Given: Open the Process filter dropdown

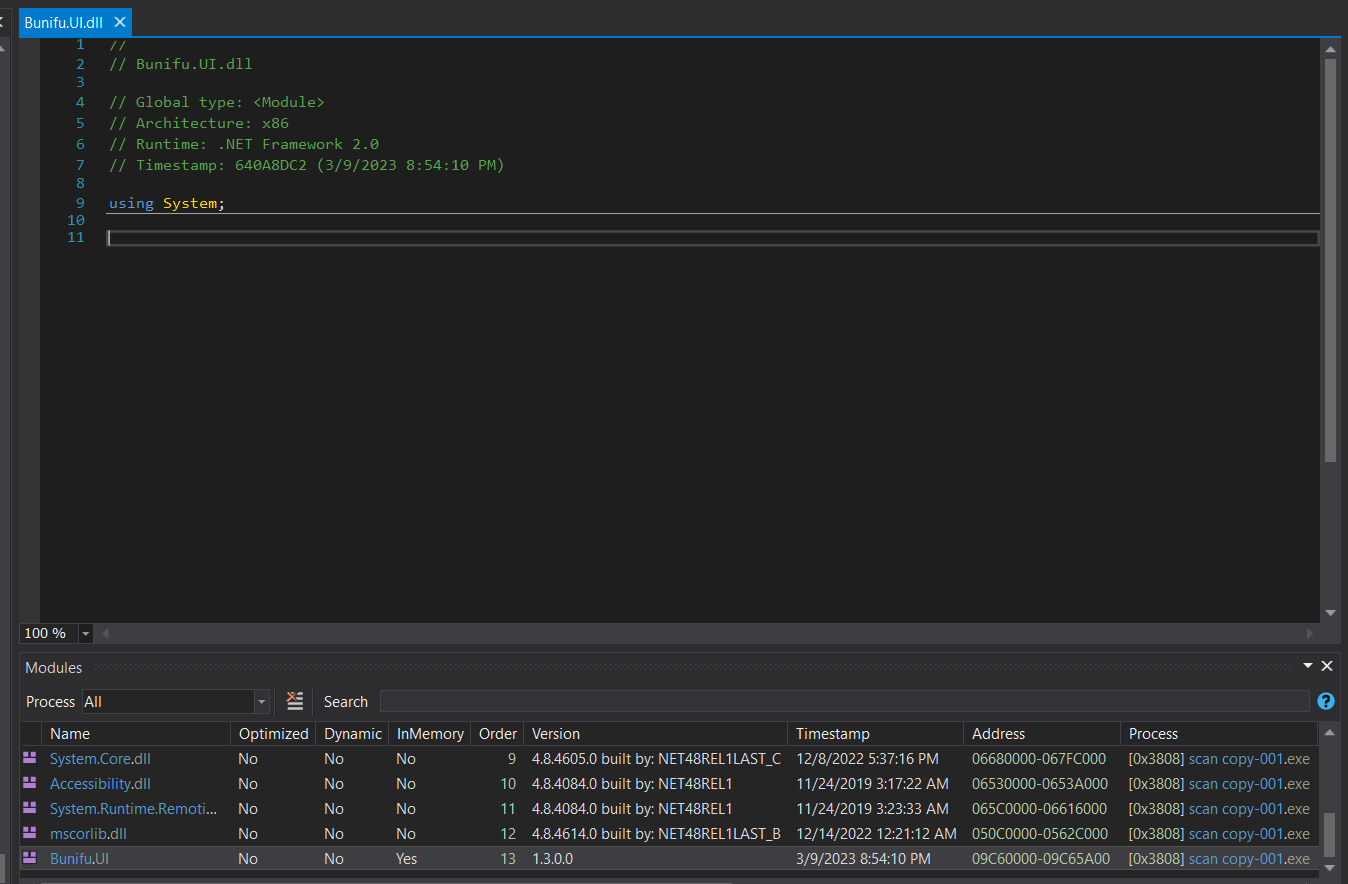Looking at the screenshot, I should [x=262, y=701].
